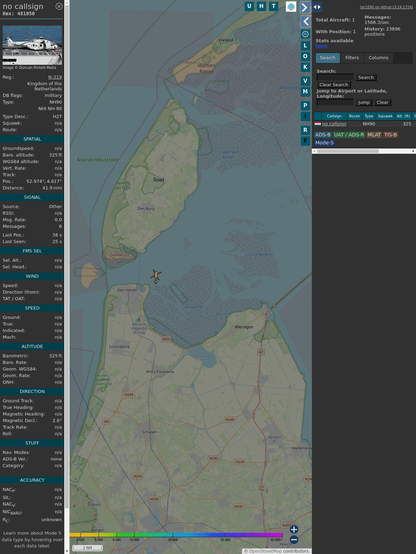
Task: Click the K map toolbar button
Action: pyautogui.click(x=305, y=67)
